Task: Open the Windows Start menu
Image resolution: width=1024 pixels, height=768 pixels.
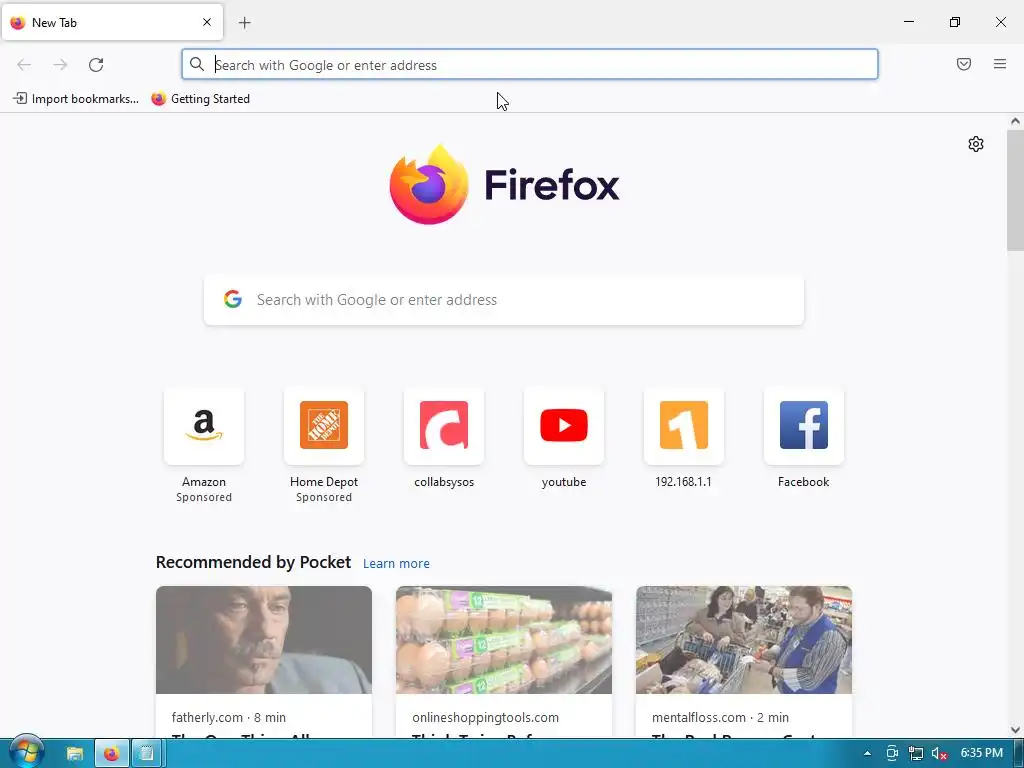Action: click(x=26, y=752)
